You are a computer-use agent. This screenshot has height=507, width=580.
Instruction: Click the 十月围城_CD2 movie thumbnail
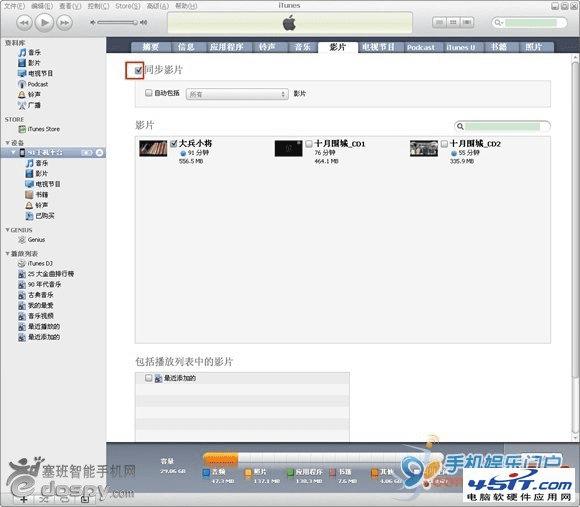(424, 148)
